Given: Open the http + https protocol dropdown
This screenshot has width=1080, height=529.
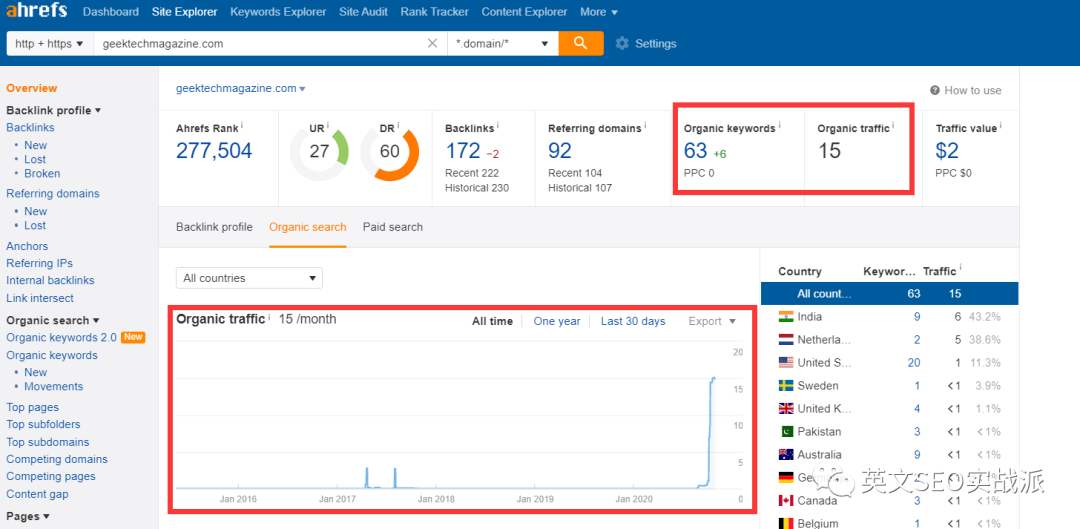Looking at the screenshot, I should pos(50,43).
